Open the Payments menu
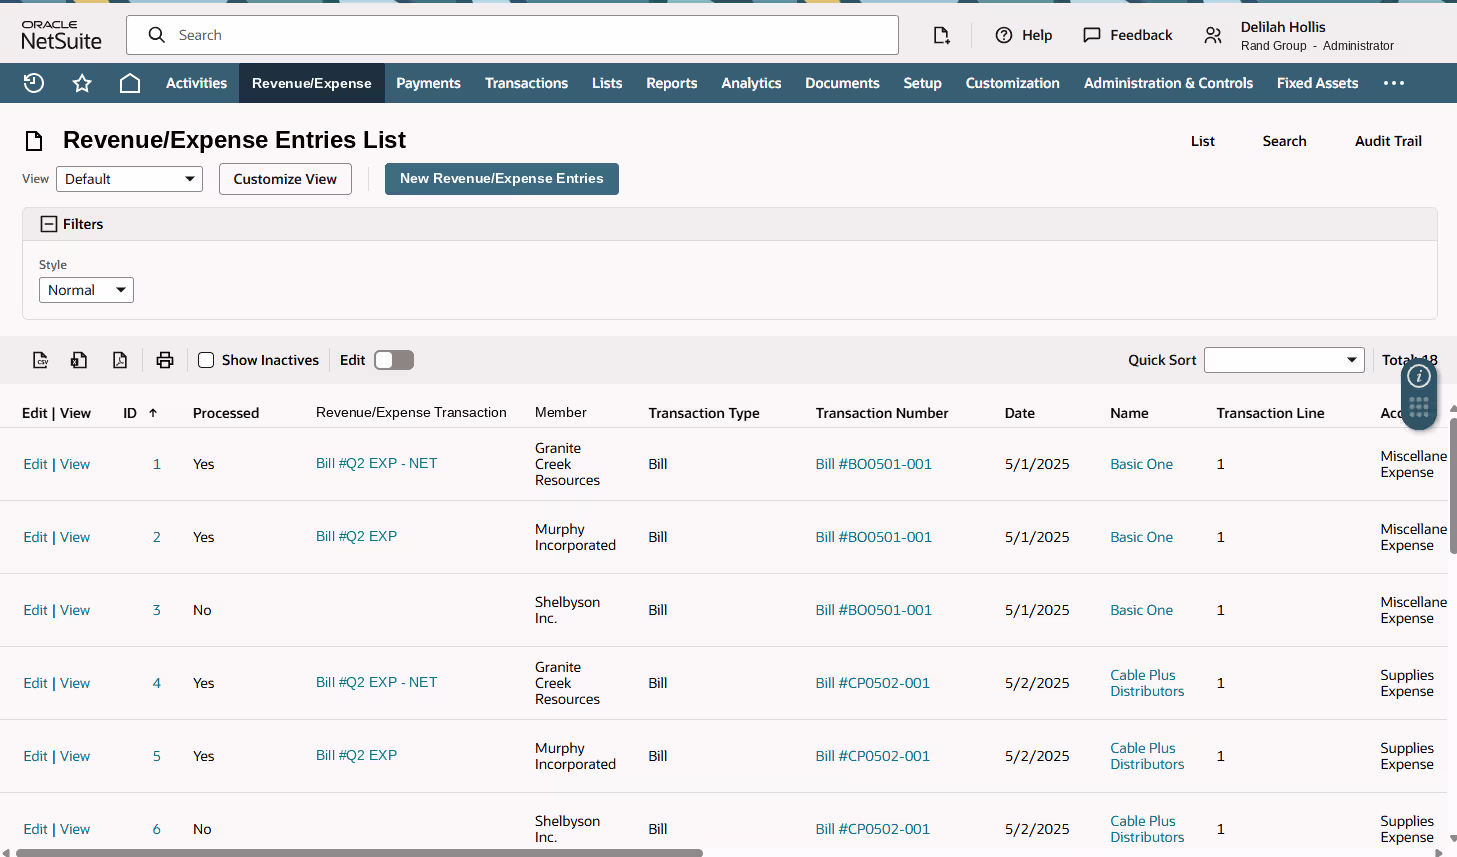Image resolution: width=1457 pixels, height=857 pixels. [x=428, y=83]
